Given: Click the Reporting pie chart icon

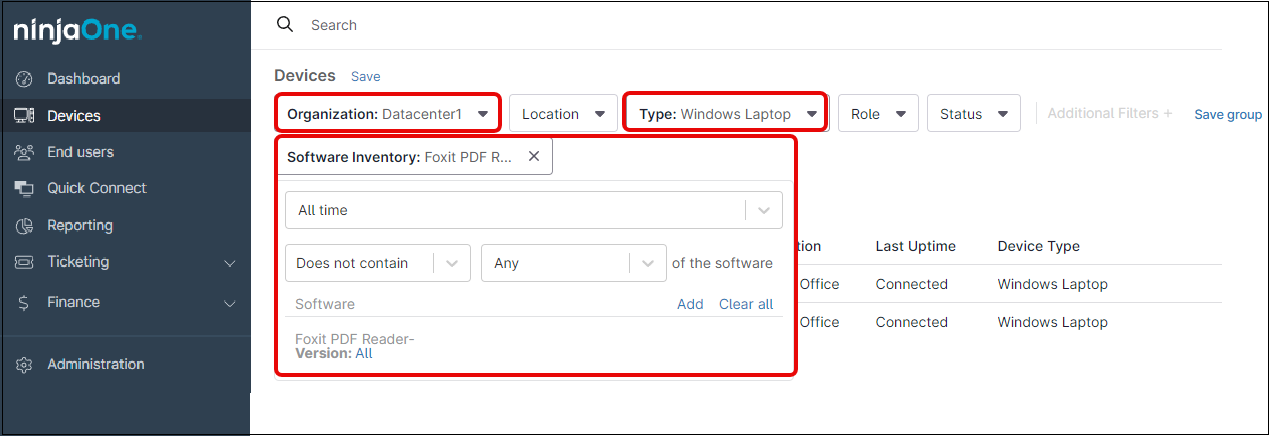Looking at the screenshot, I should click(x=25, y=226).
